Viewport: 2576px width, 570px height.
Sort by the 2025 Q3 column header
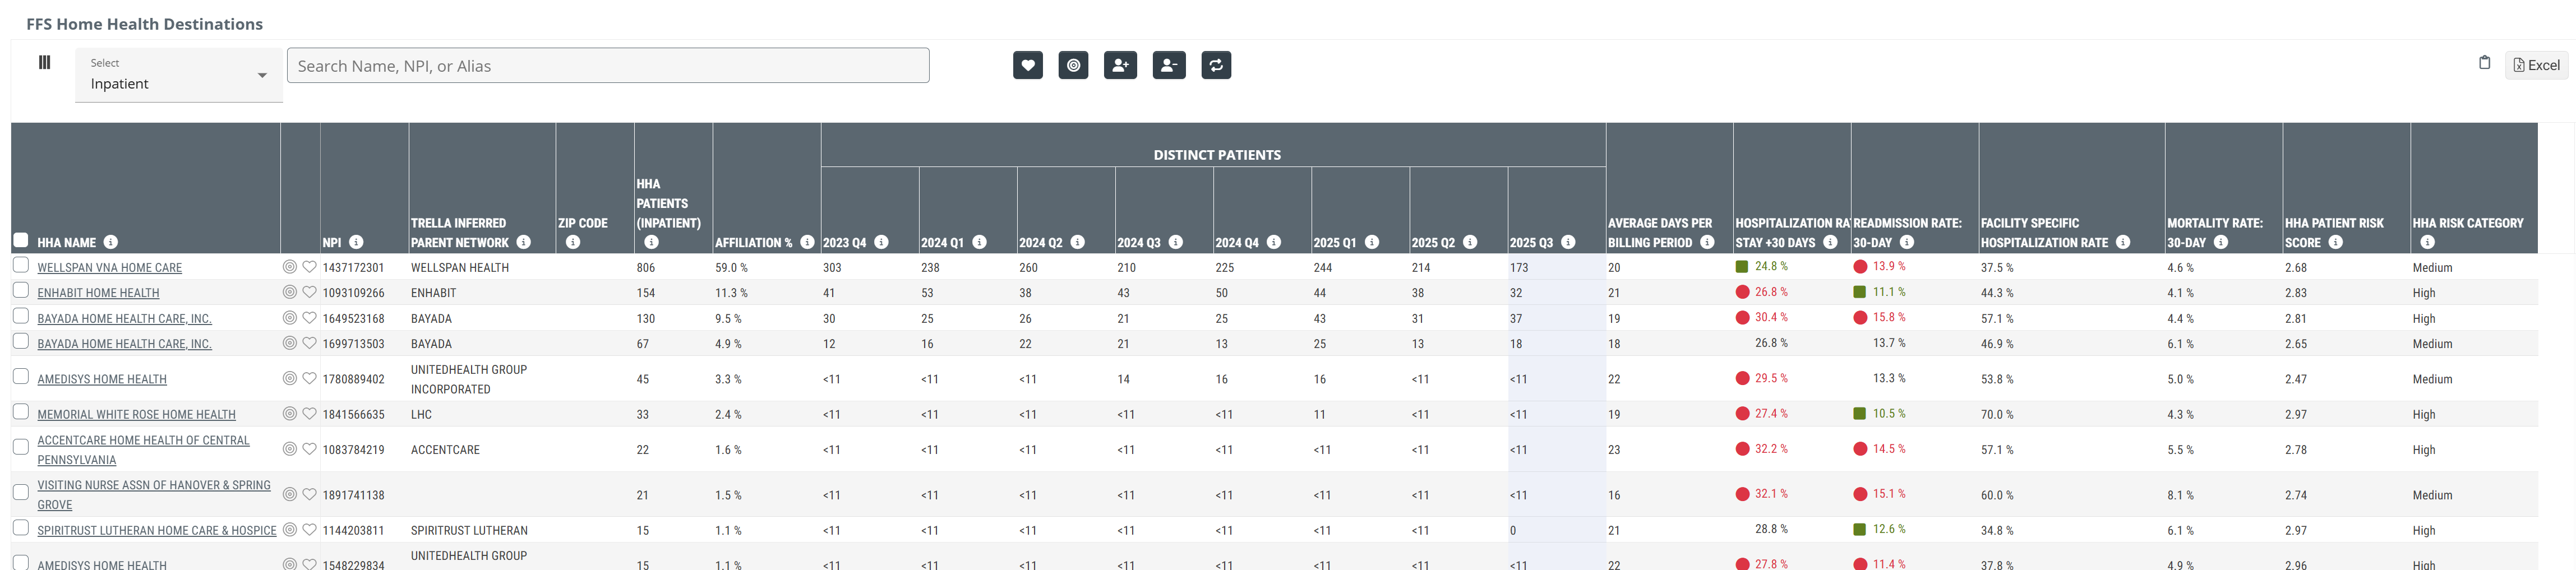1530,243
